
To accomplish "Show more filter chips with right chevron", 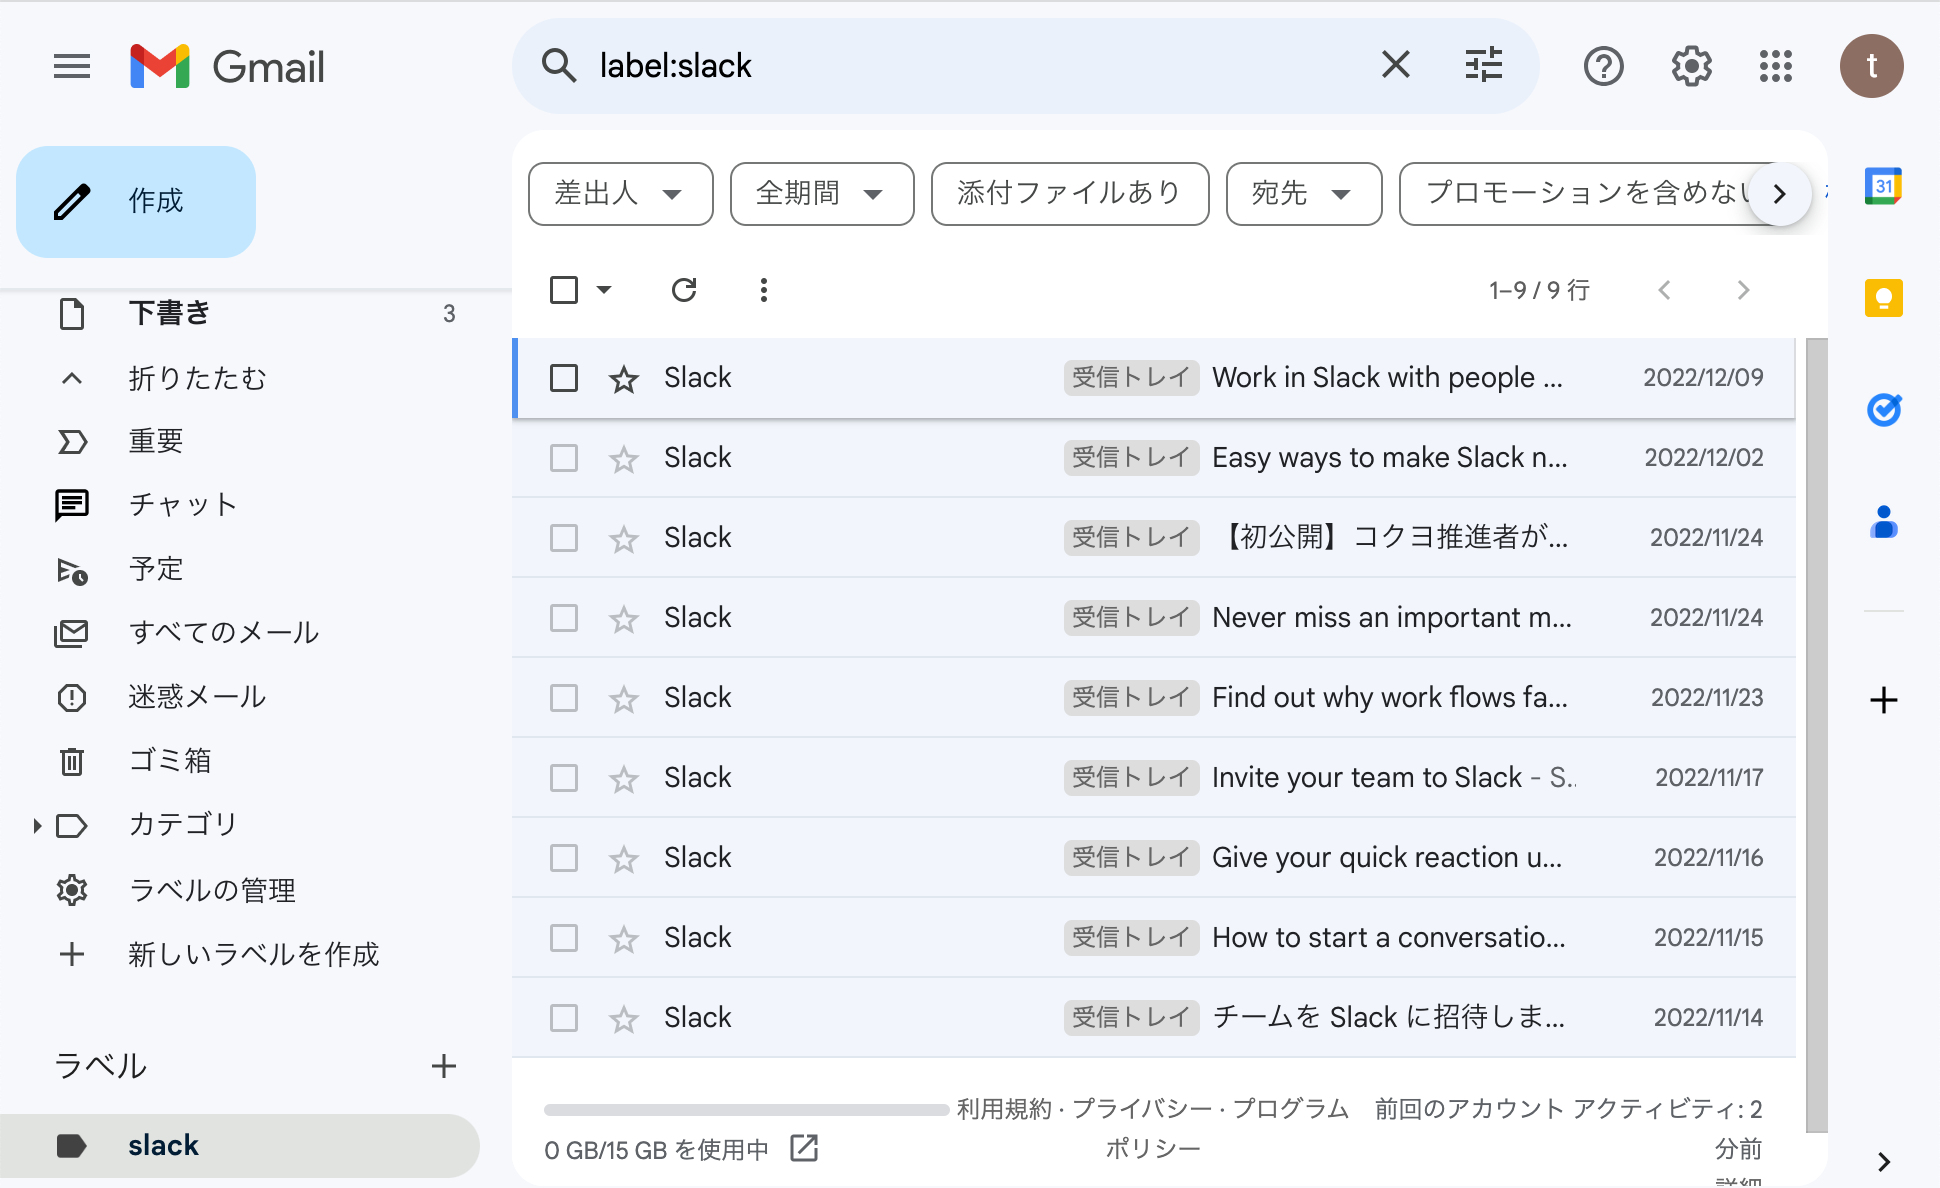I will pos(1779,194).
